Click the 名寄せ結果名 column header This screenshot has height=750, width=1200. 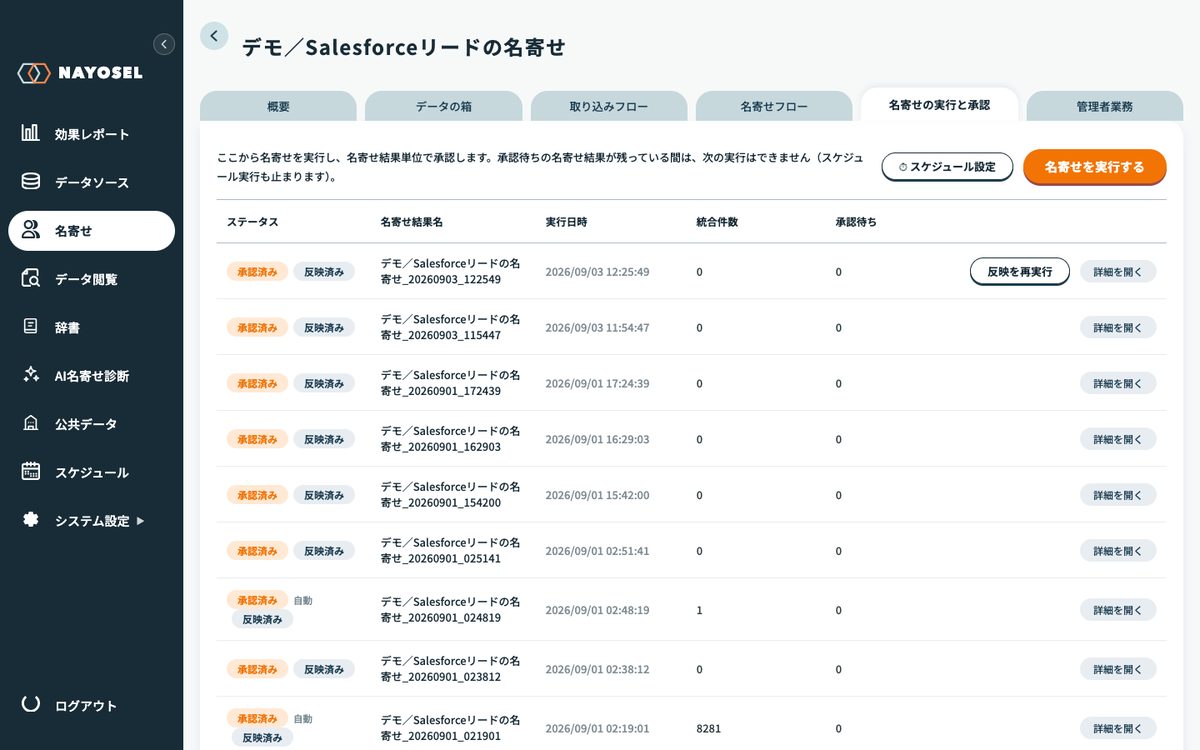pyautogui.click(x=411, y=222)
